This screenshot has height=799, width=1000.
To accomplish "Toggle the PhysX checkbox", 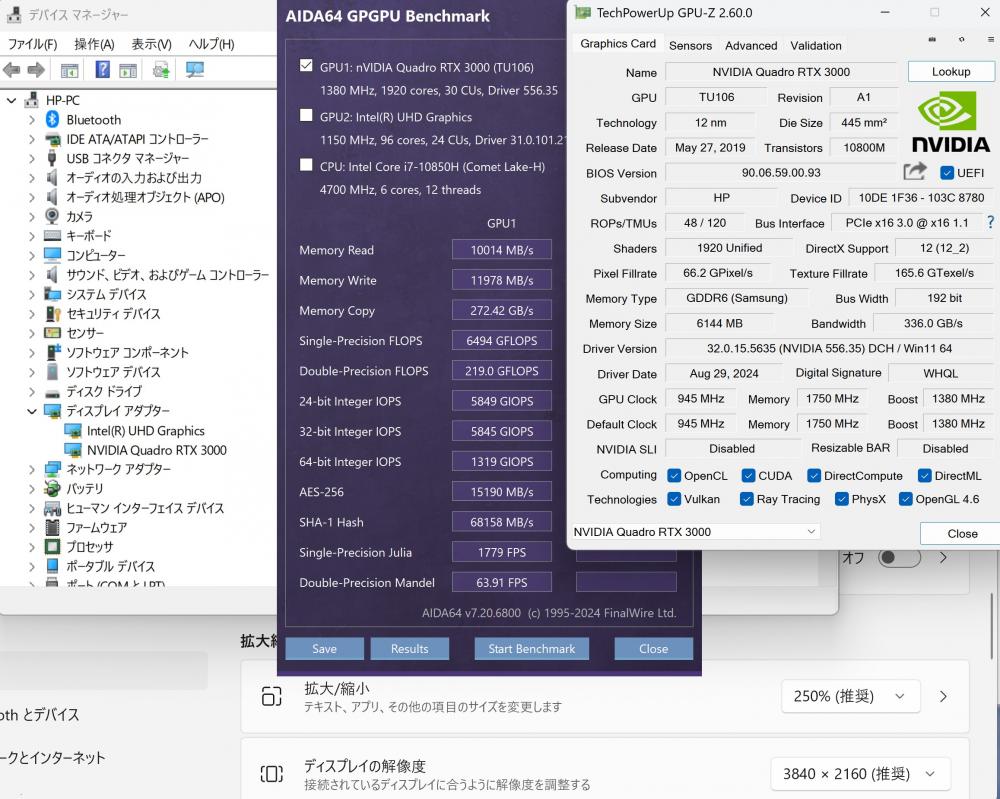I will click(841, 499).
